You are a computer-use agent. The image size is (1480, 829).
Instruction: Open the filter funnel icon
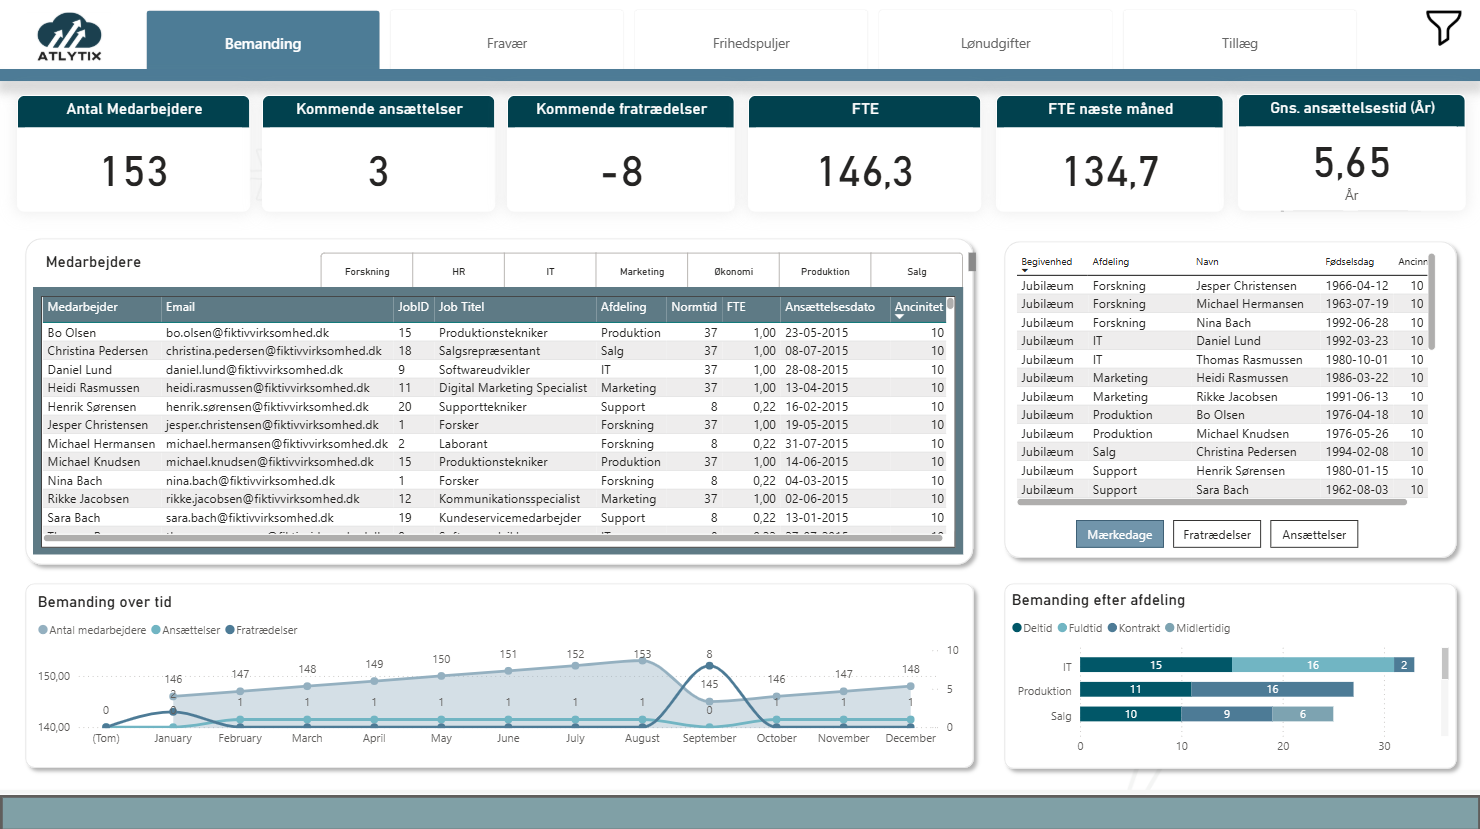point(1442,28)
